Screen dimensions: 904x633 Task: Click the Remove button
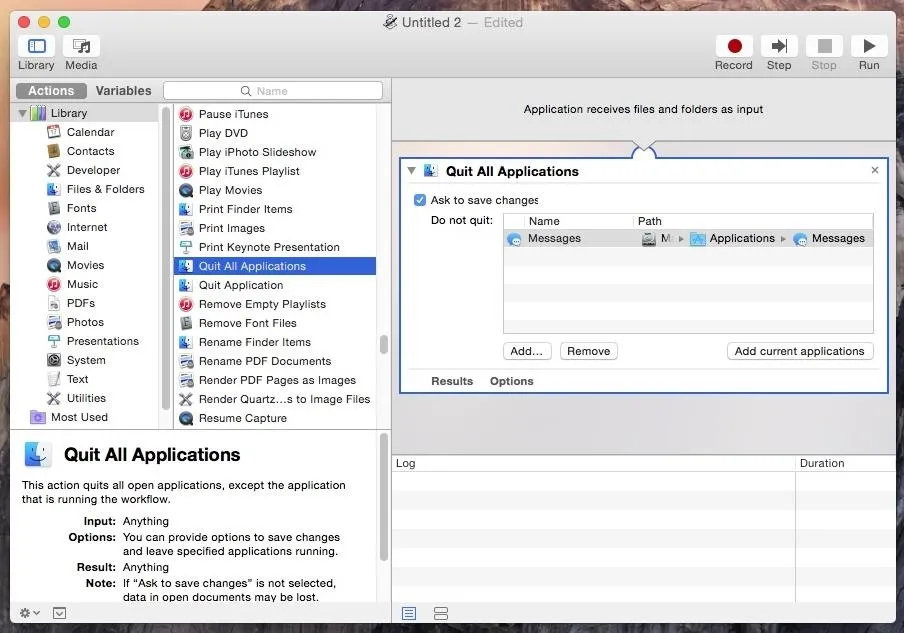[x=589, y=351]
